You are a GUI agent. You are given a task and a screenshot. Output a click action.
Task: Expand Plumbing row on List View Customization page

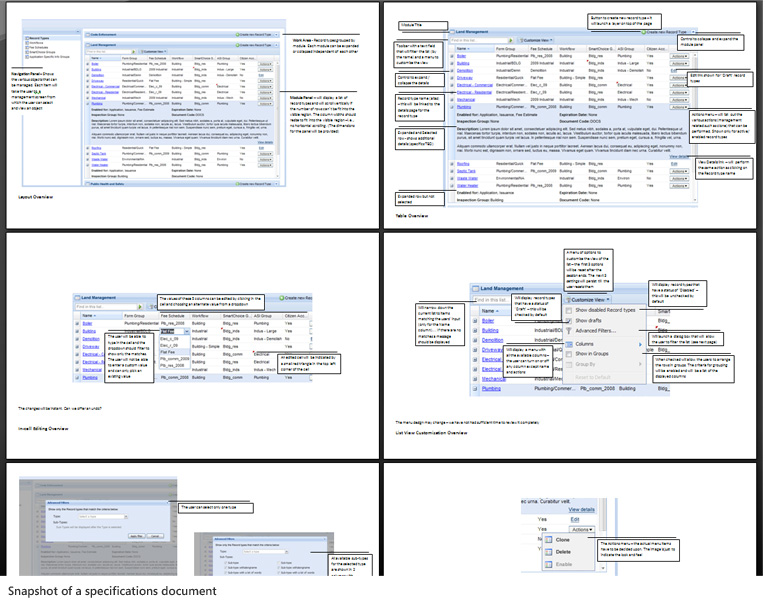(475, 389)
